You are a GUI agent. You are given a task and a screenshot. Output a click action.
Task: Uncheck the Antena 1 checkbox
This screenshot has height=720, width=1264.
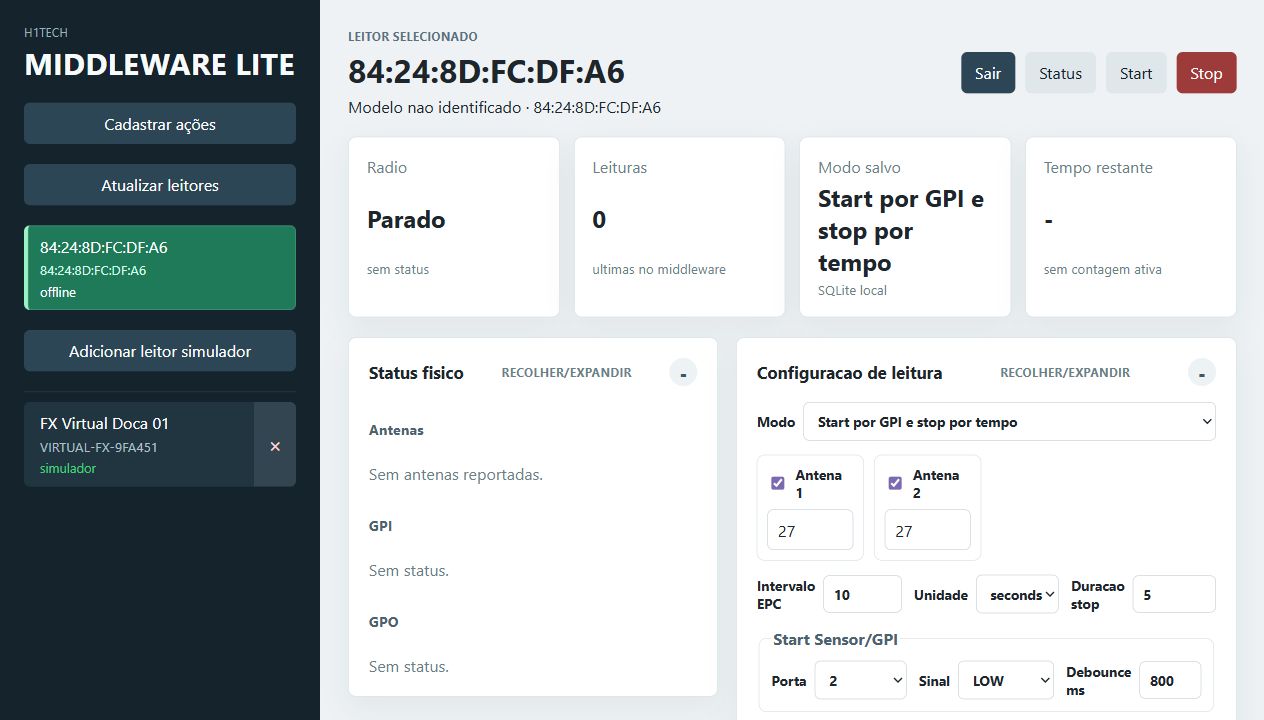pyautogui.click(x=778, y=483)
